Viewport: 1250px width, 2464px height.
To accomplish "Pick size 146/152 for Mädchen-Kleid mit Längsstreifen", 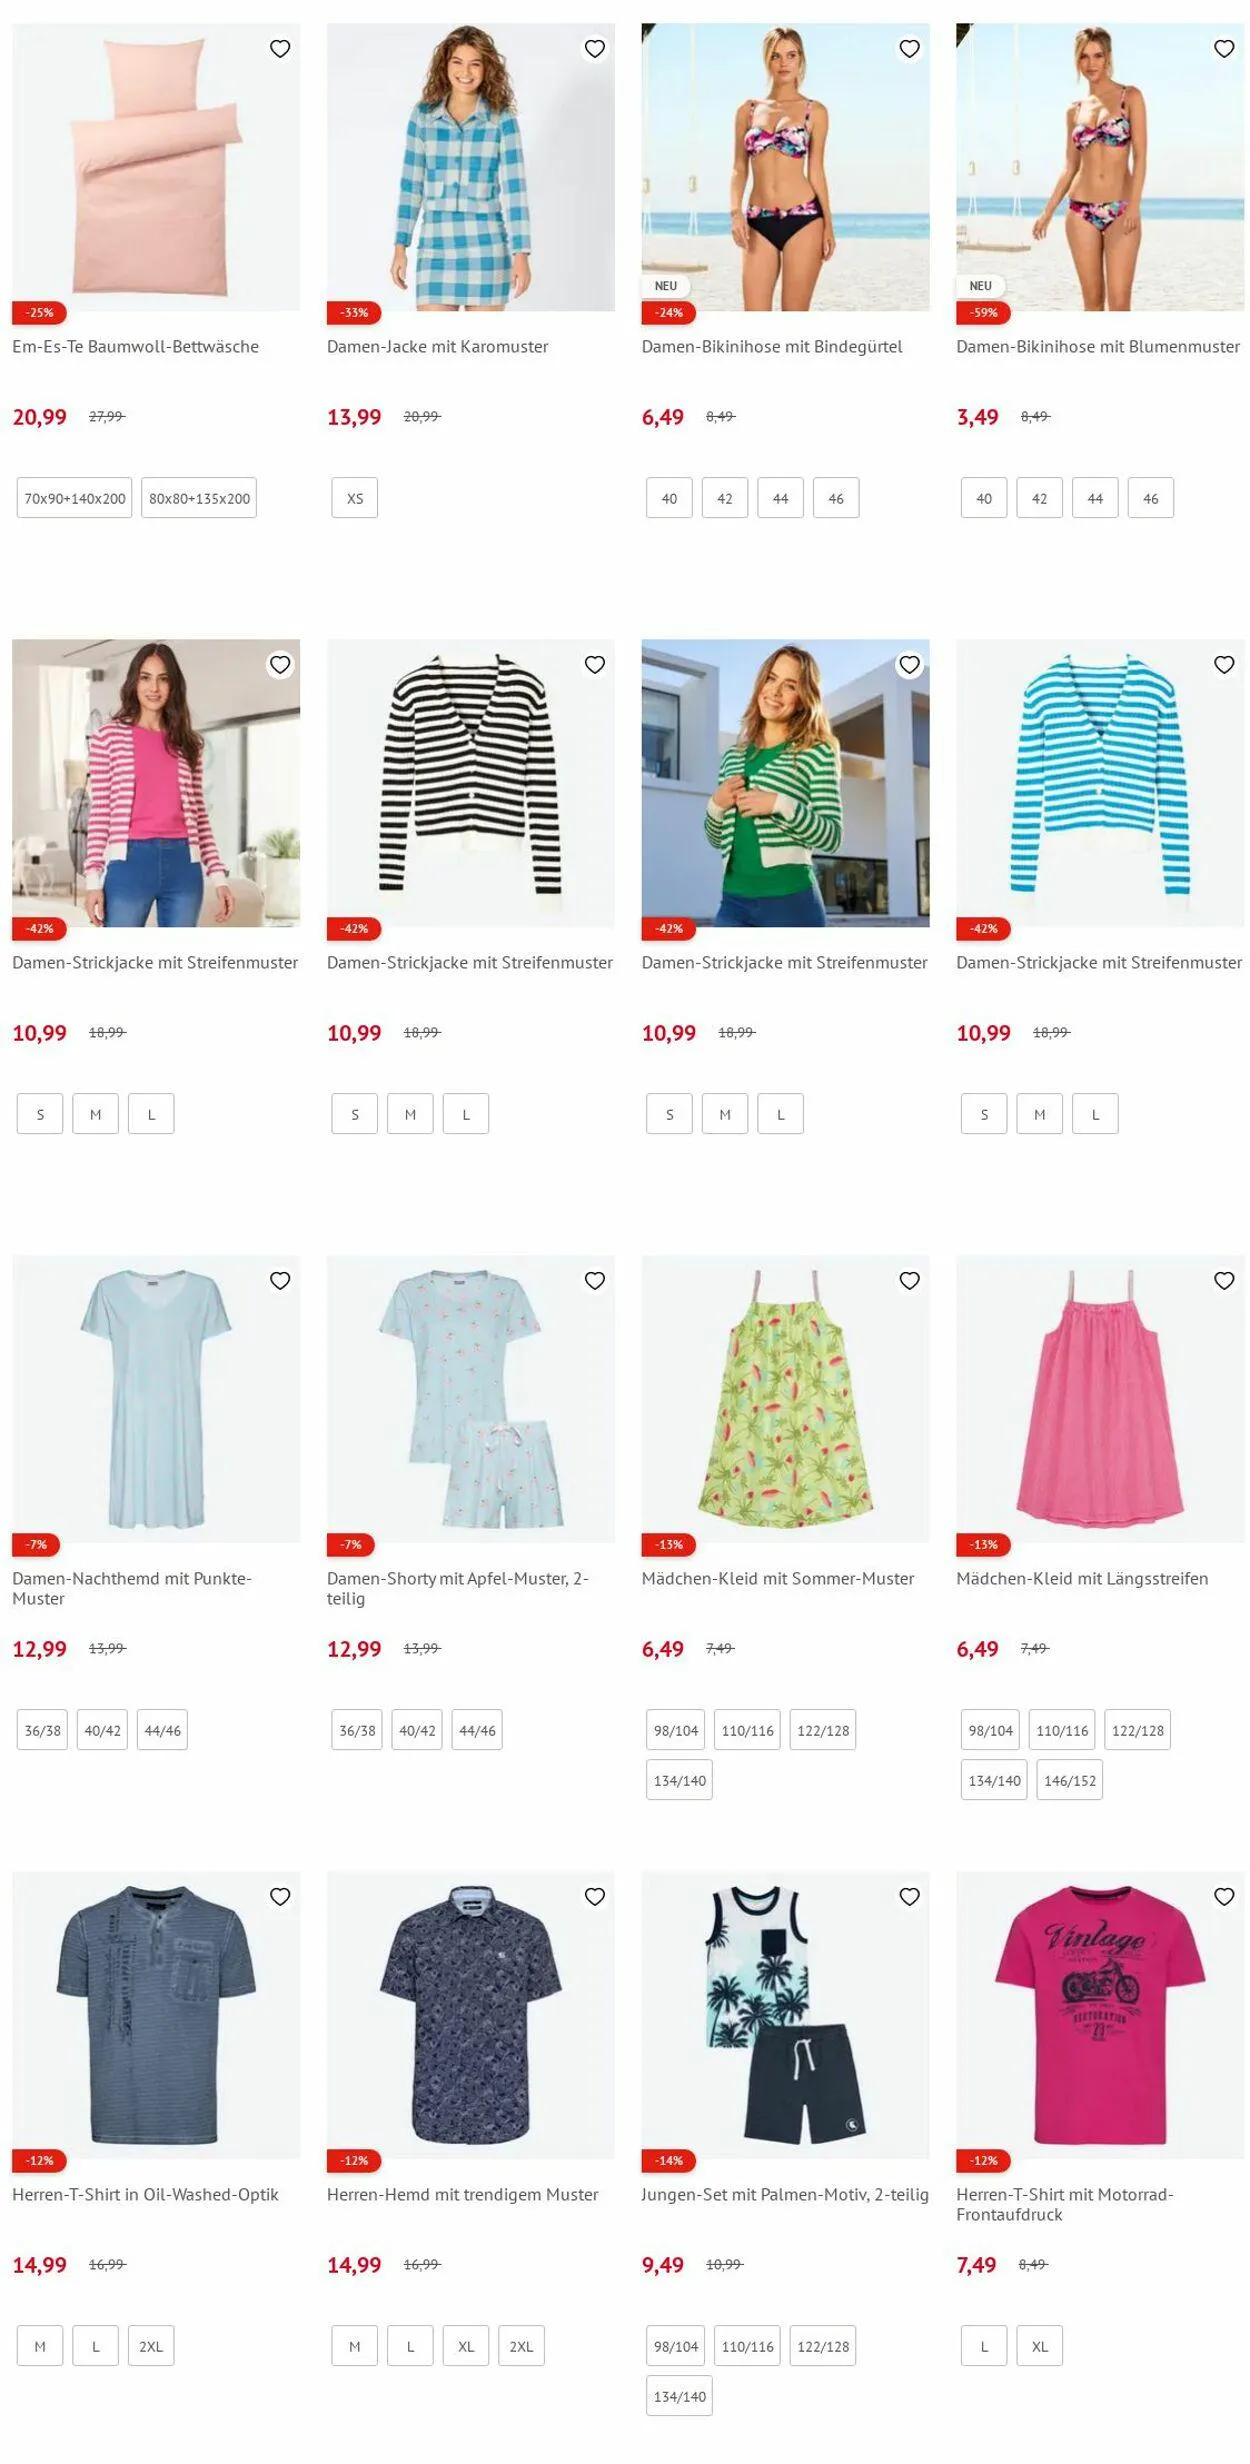I will (1070, 1780).
